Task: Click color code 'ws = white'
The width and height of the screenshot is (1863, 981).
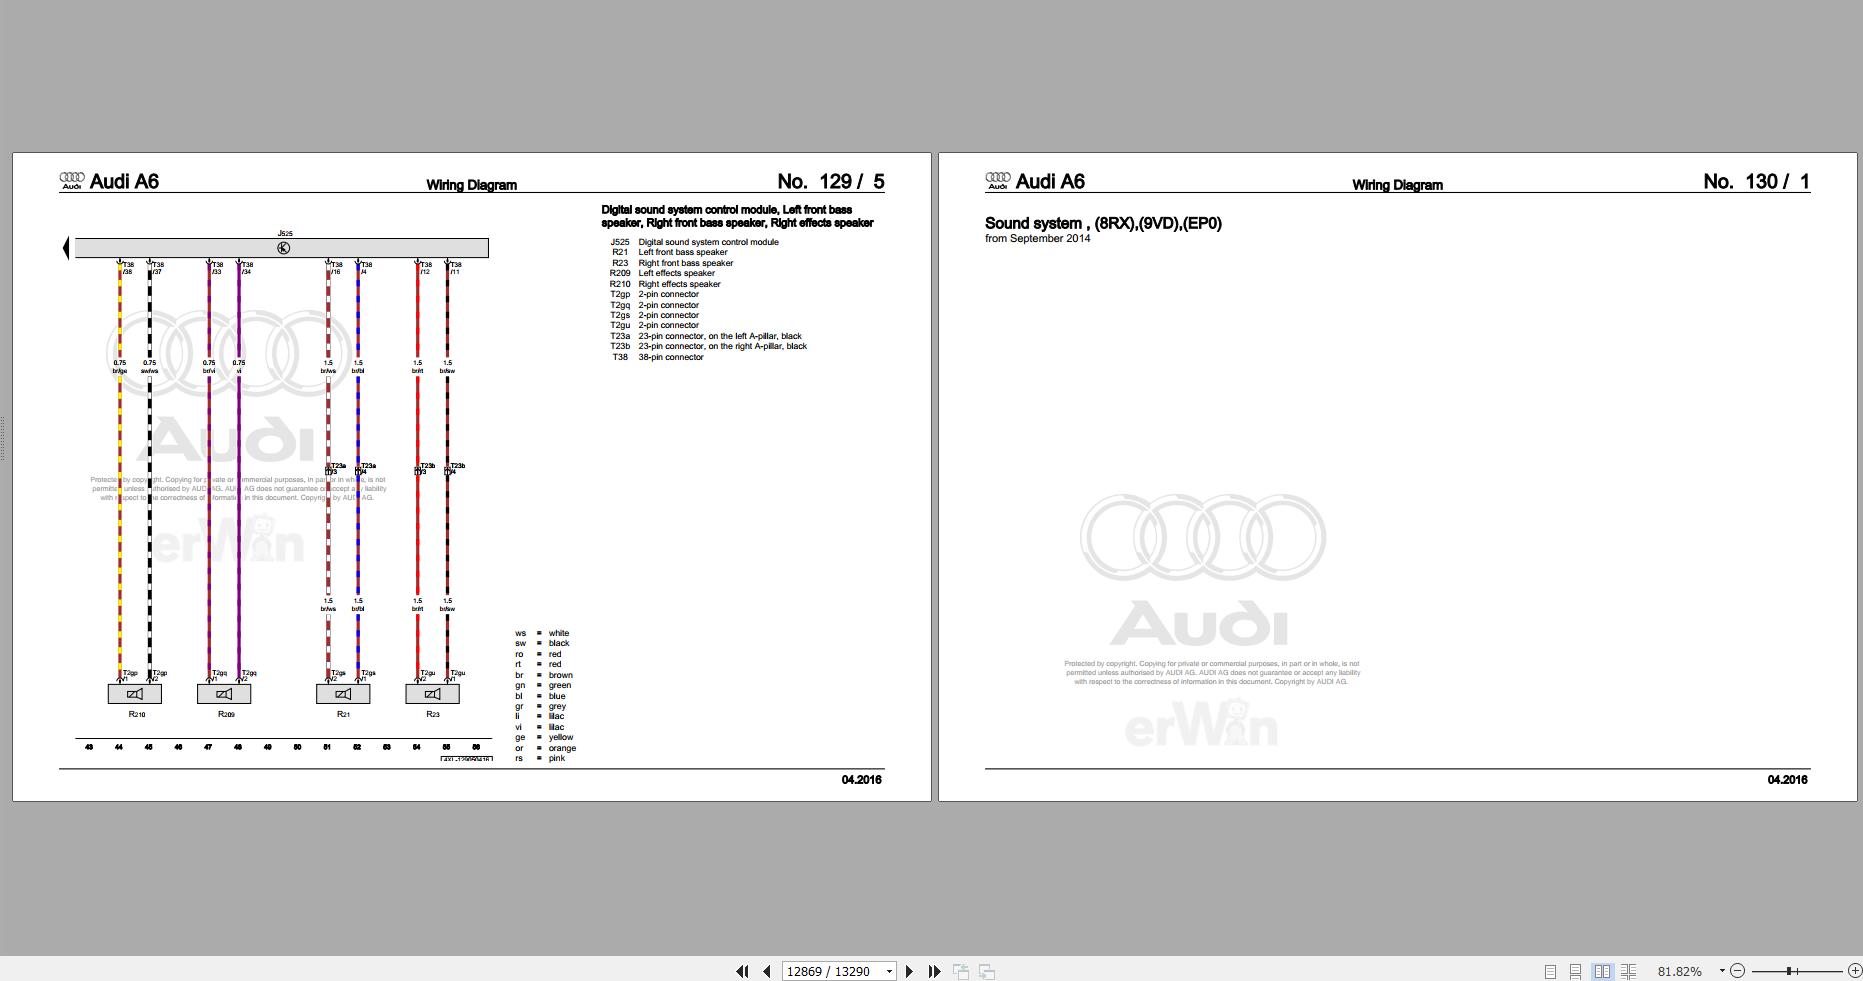Action: tap(542, 633)
